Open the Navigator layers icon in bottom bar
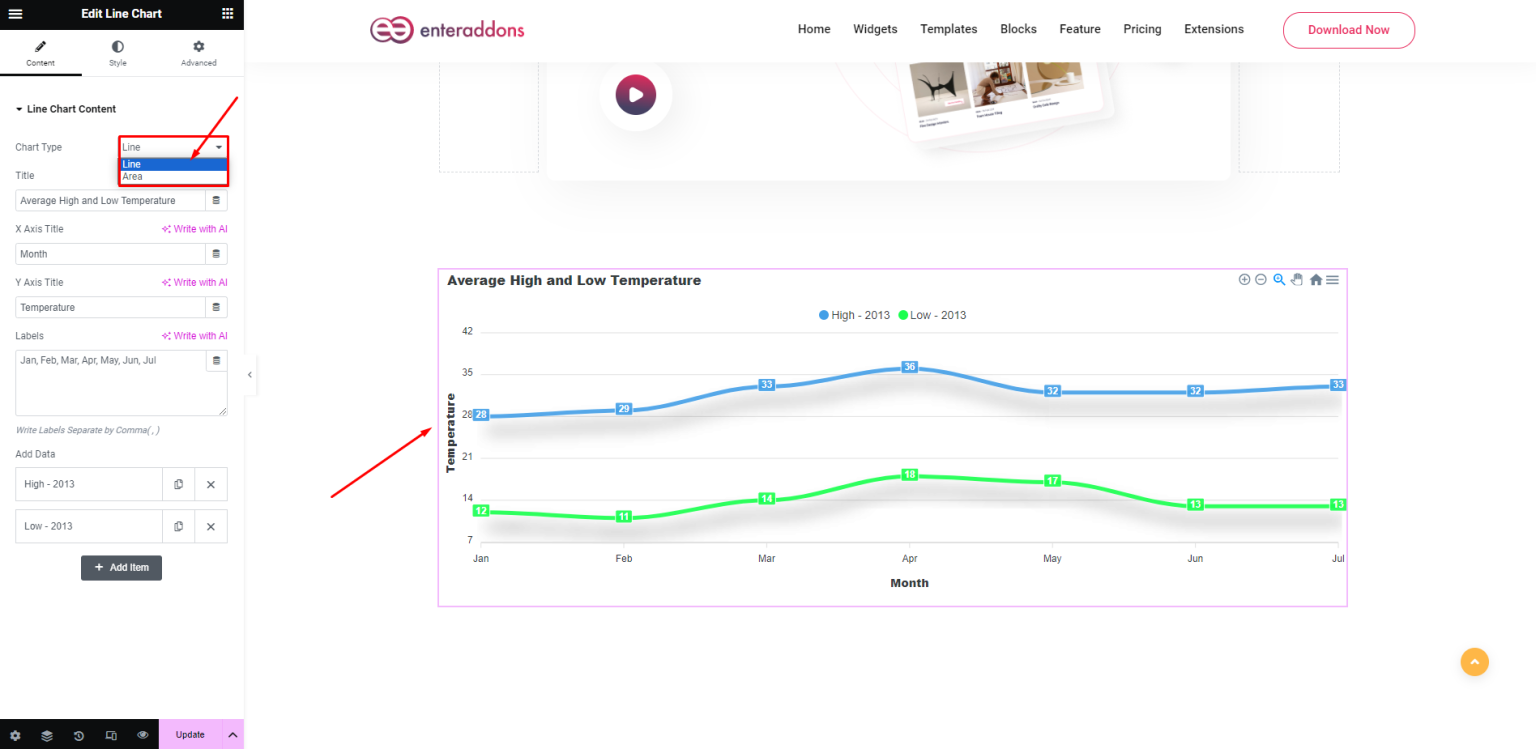The height and width of the screenshot is (749, 1536). 47,734
